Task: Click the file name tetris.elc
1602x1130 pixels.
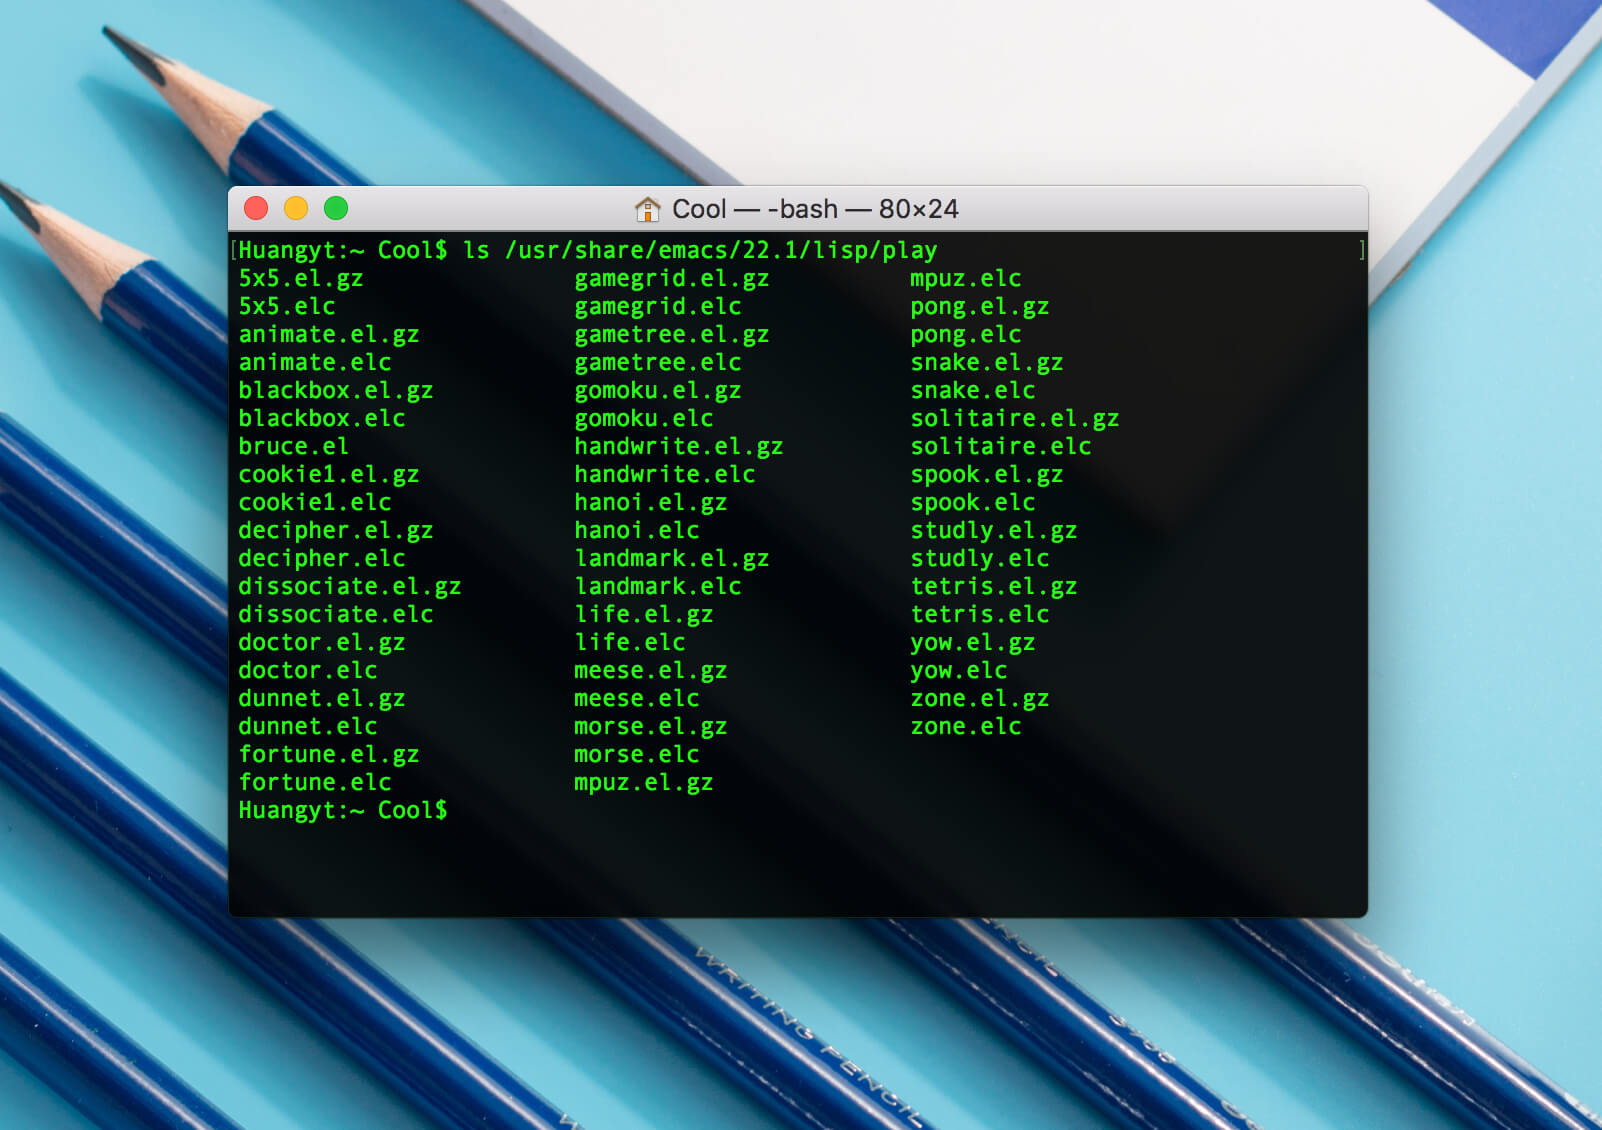Action: pos(980,614)
